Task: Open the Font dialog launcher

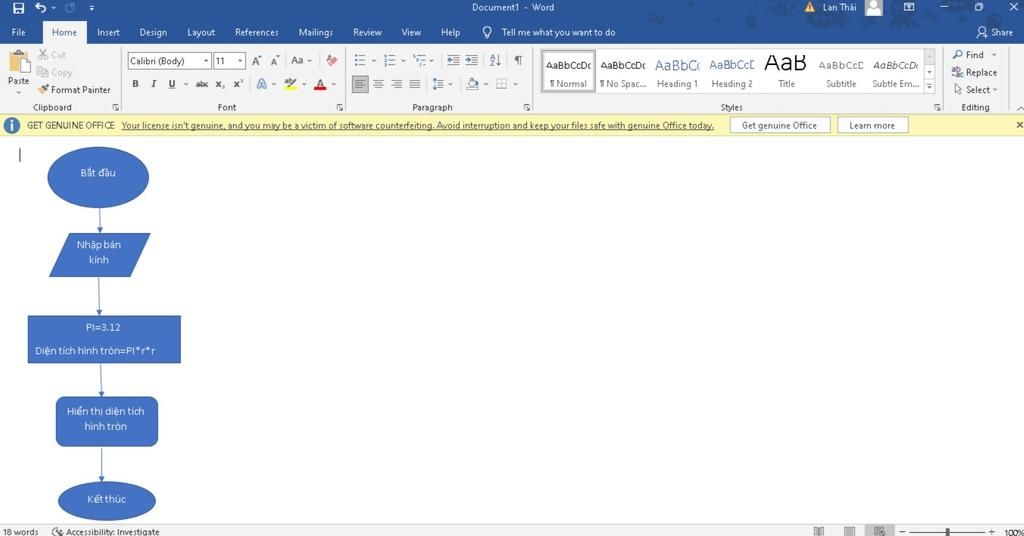Action: tap(340, 107)
